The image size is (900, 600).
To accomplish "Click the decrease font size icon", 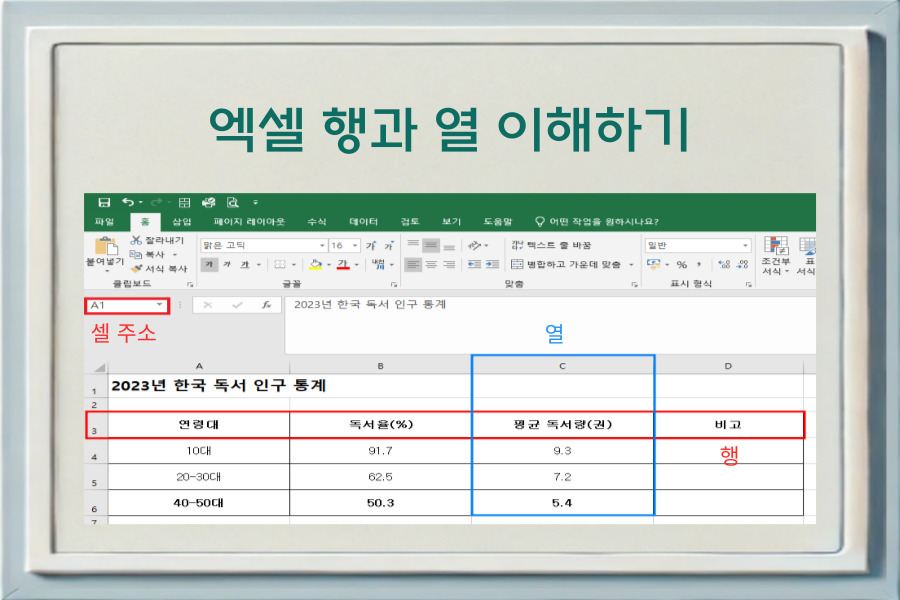I will click(389, 246).
